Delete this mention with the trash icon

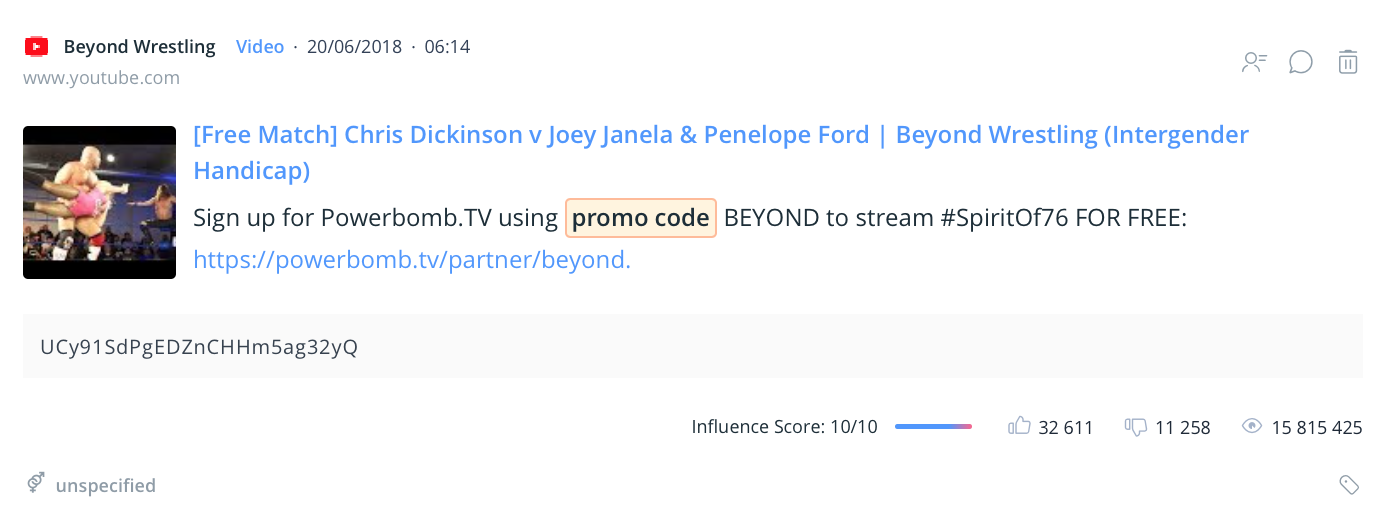point(1347,62)
